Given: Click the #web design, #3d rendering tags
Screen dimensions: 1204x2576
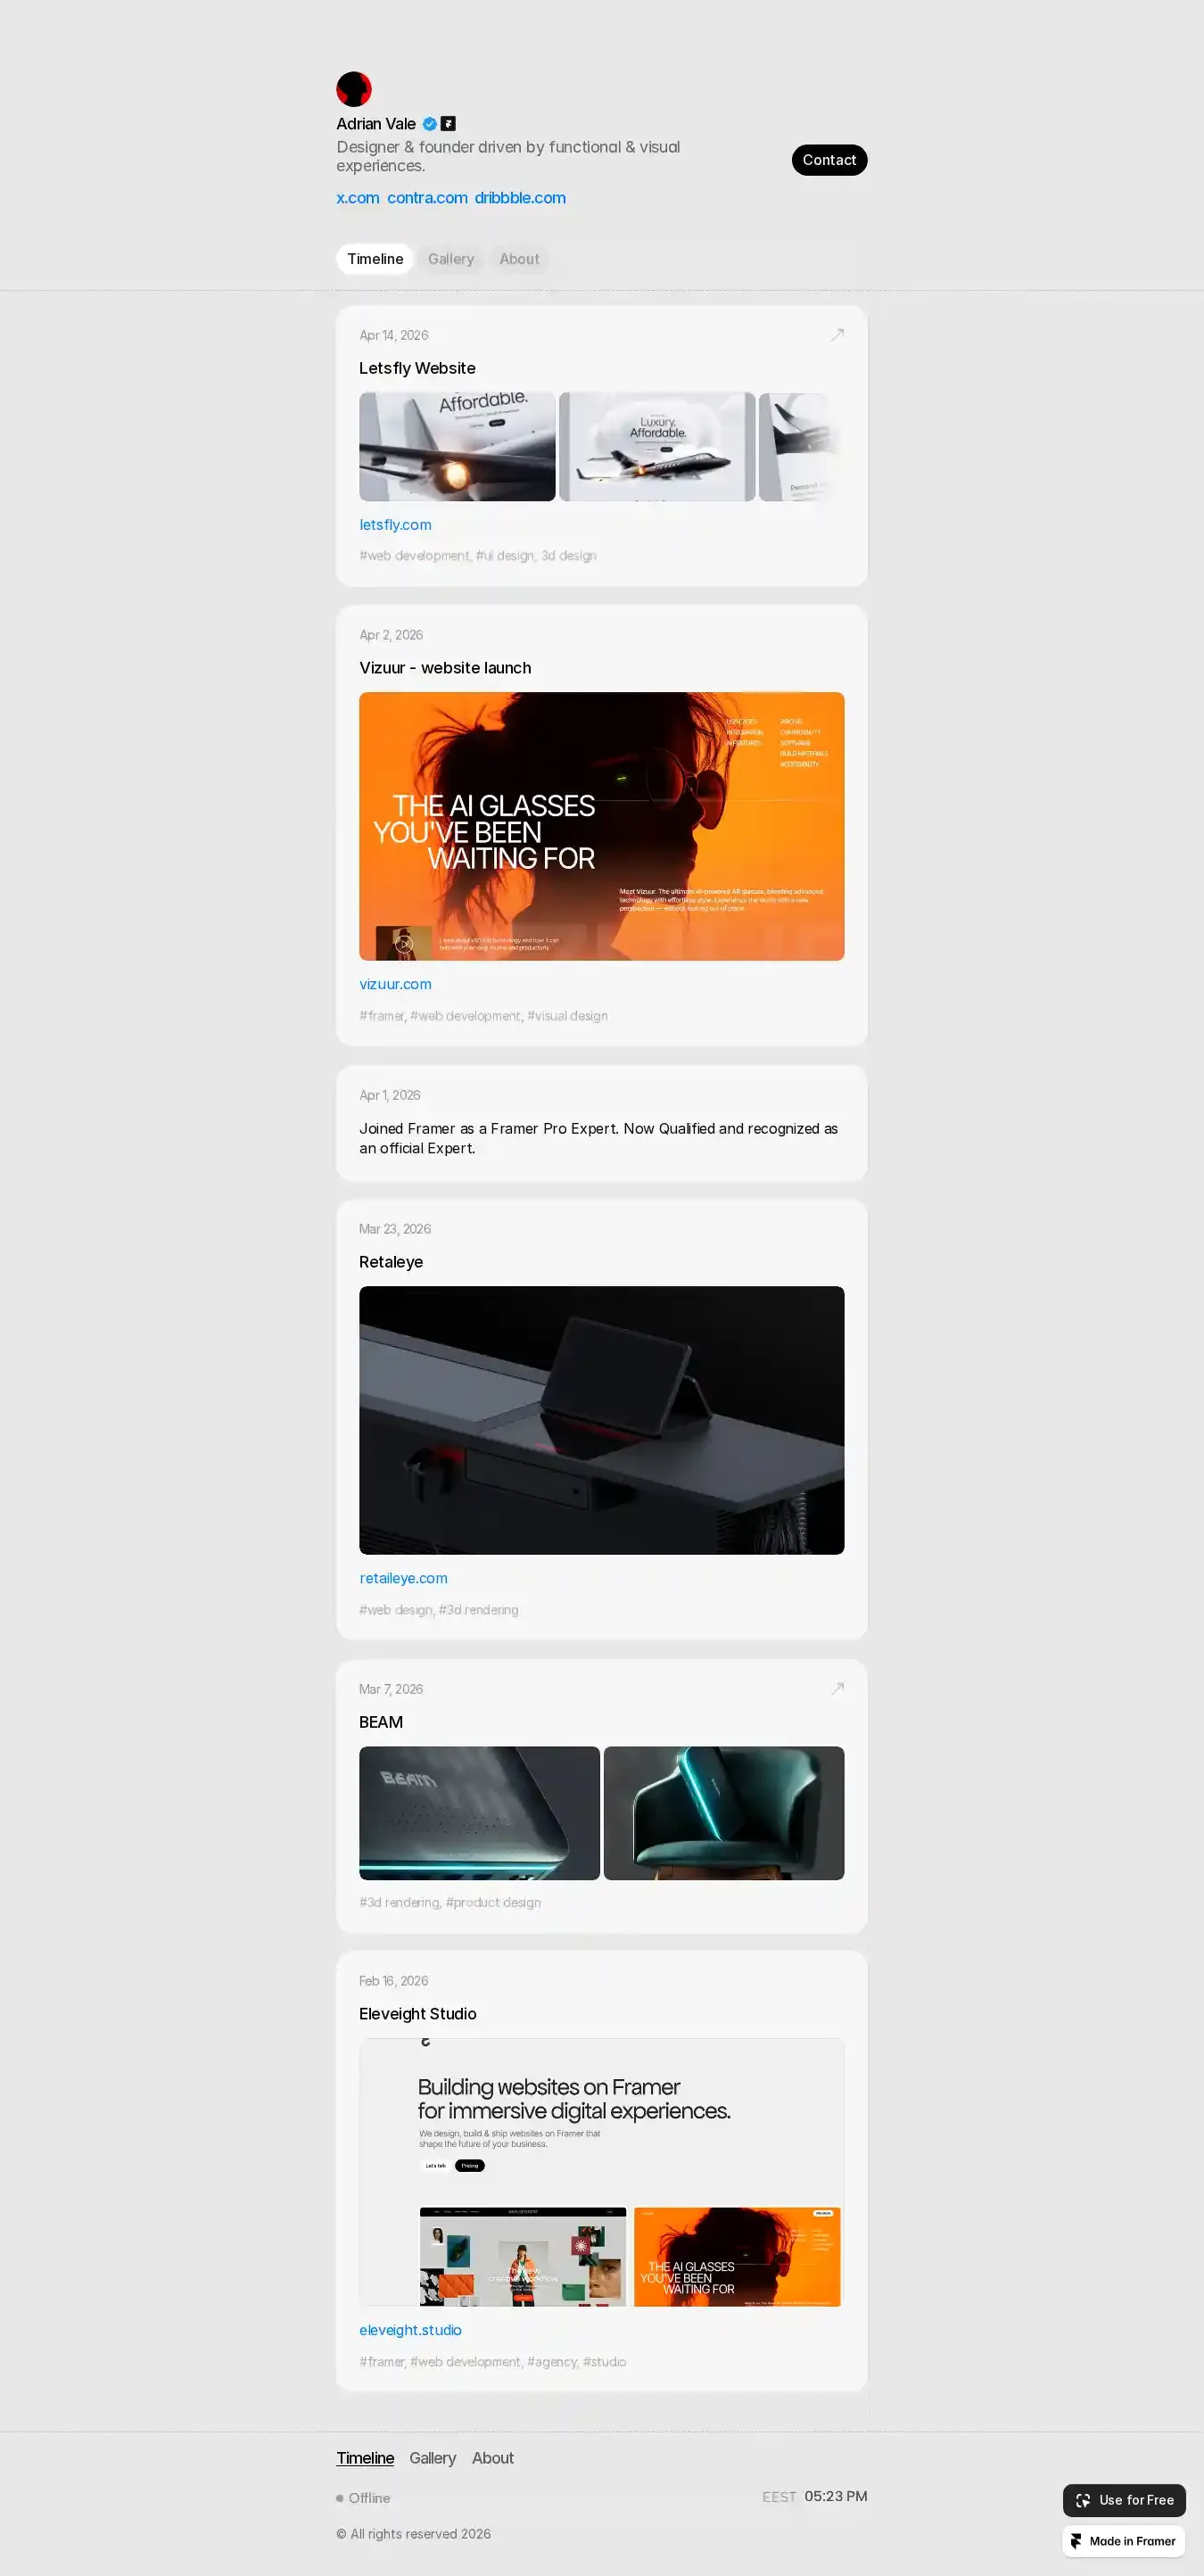Looking at the screenshot, I should (439, 1610).
